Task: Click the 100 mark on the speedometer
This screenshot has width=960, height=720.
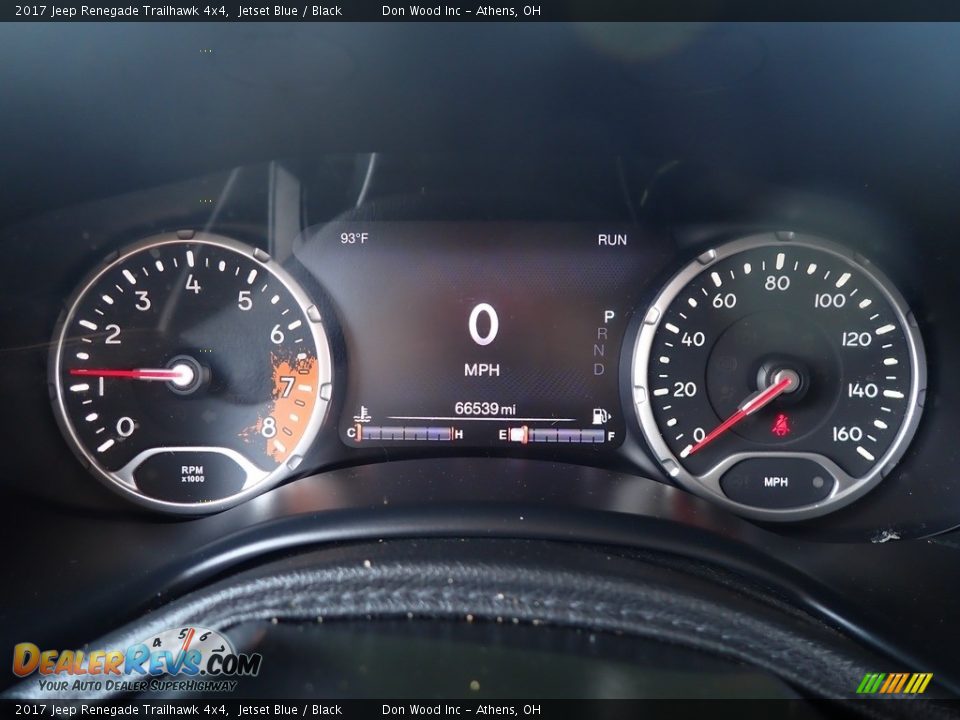Action: pyautogui.click(x=830, y=300)
